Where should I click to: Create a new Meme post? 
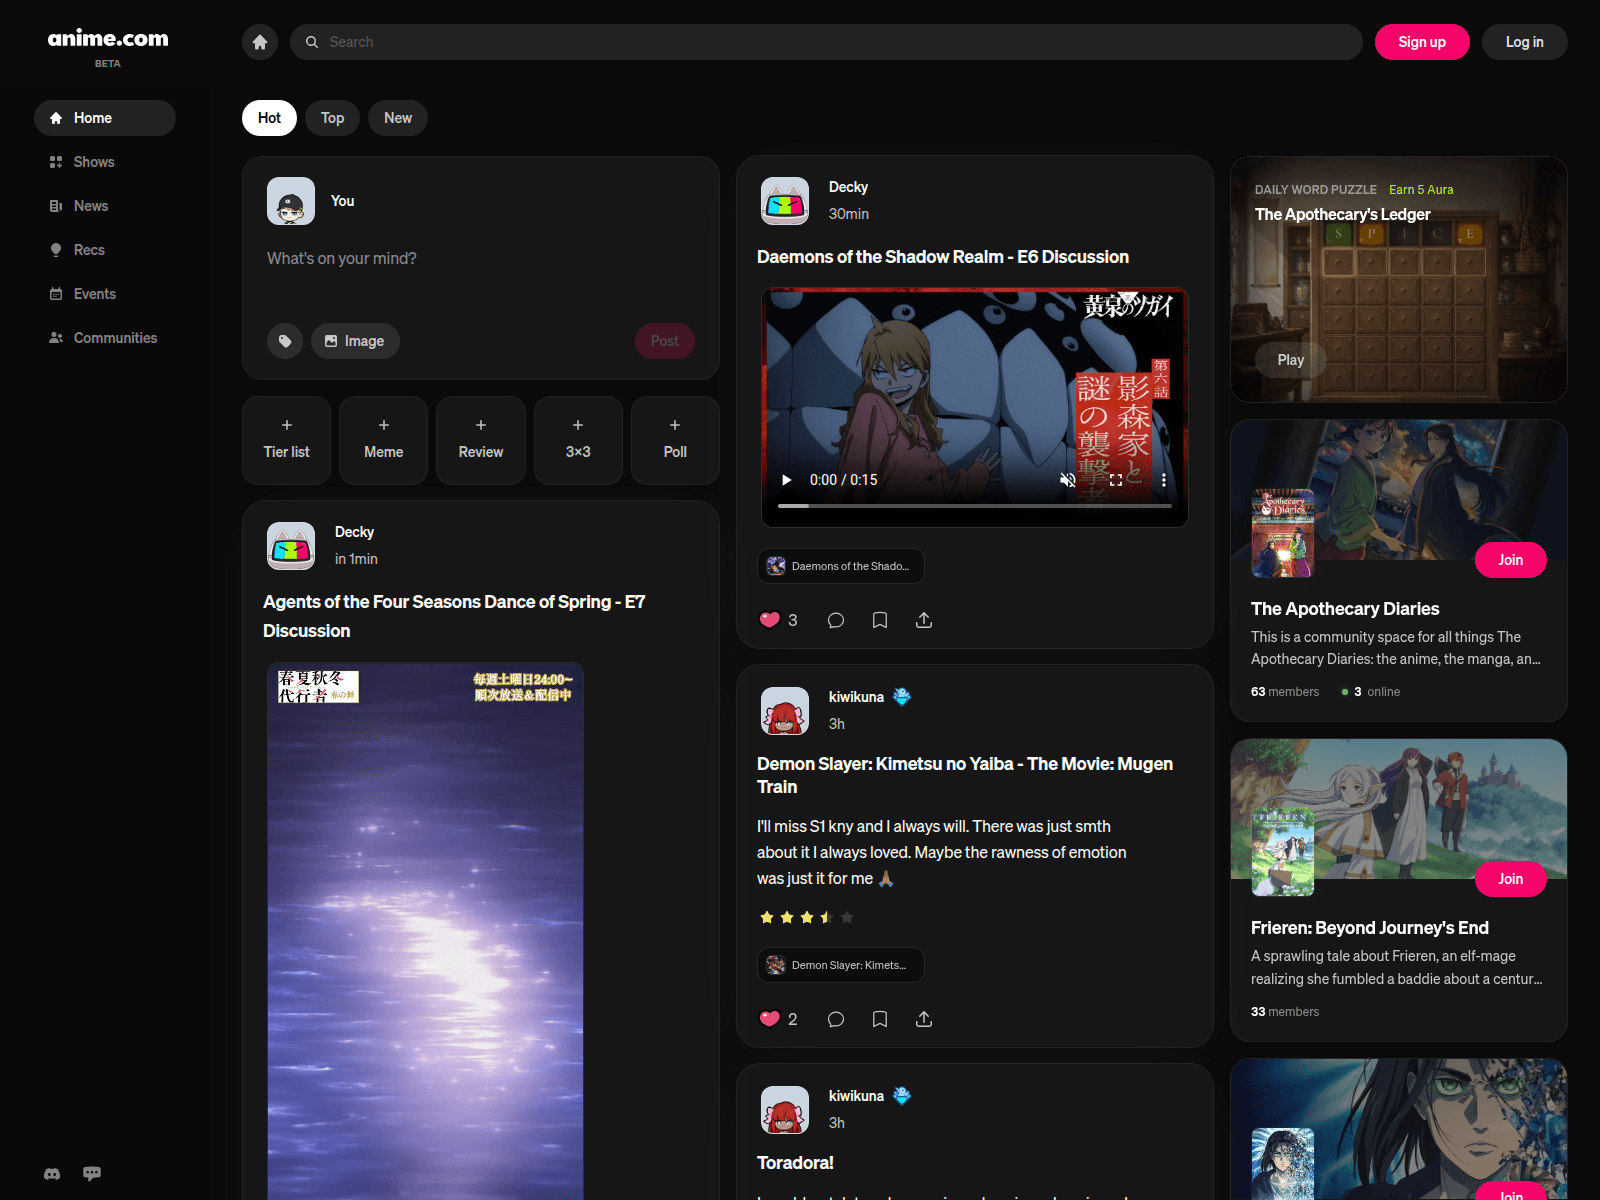tap(383, 440)
